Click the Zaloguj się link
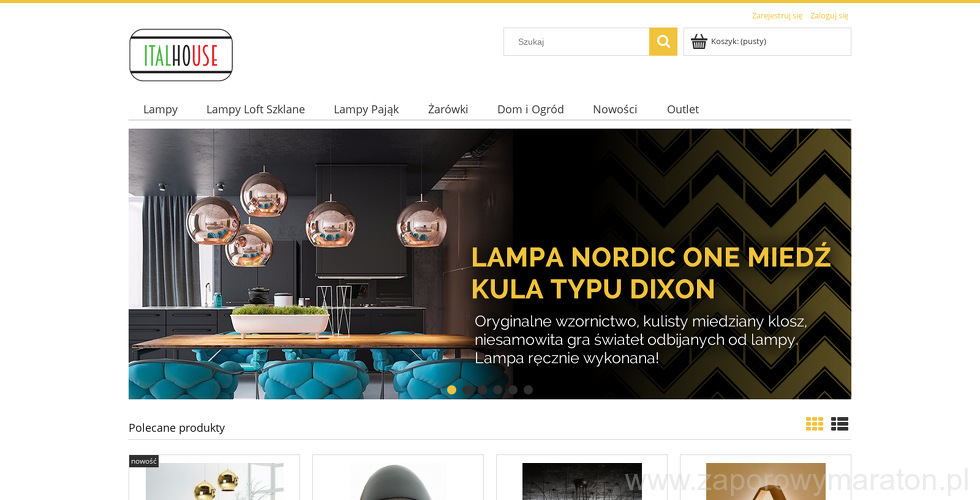This screenshot has width=980, height=500. (829, 16)
